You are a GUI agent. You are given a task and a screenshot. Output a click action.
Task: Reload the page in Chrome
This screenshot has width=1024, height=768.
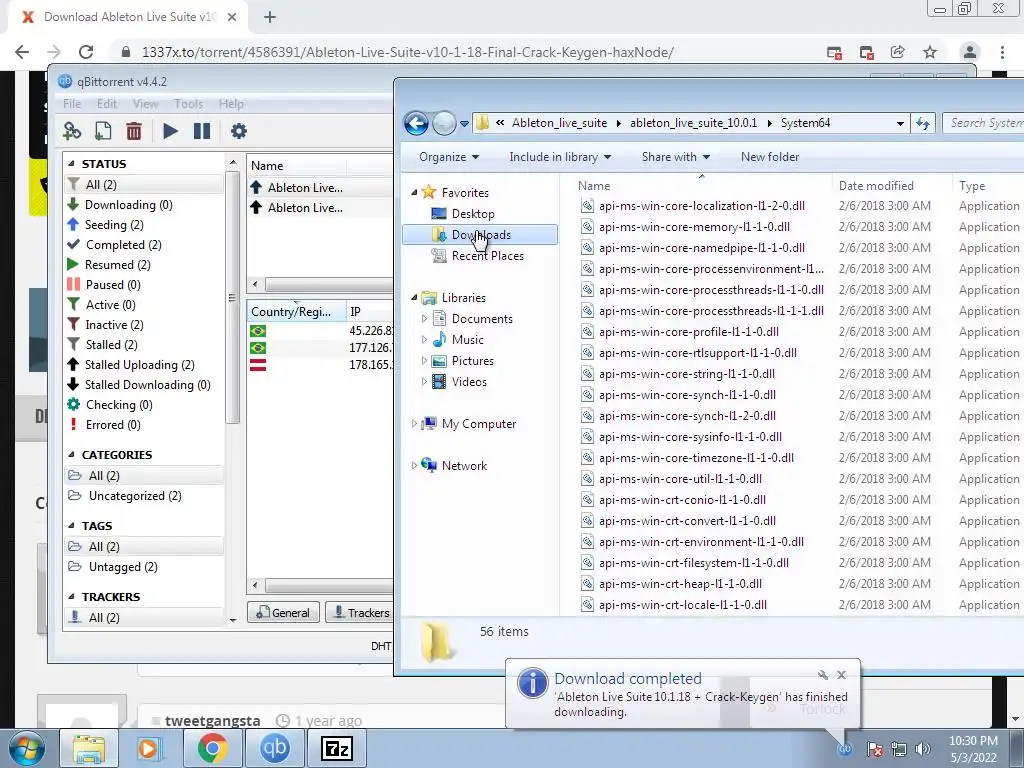(x=86, y=52)
